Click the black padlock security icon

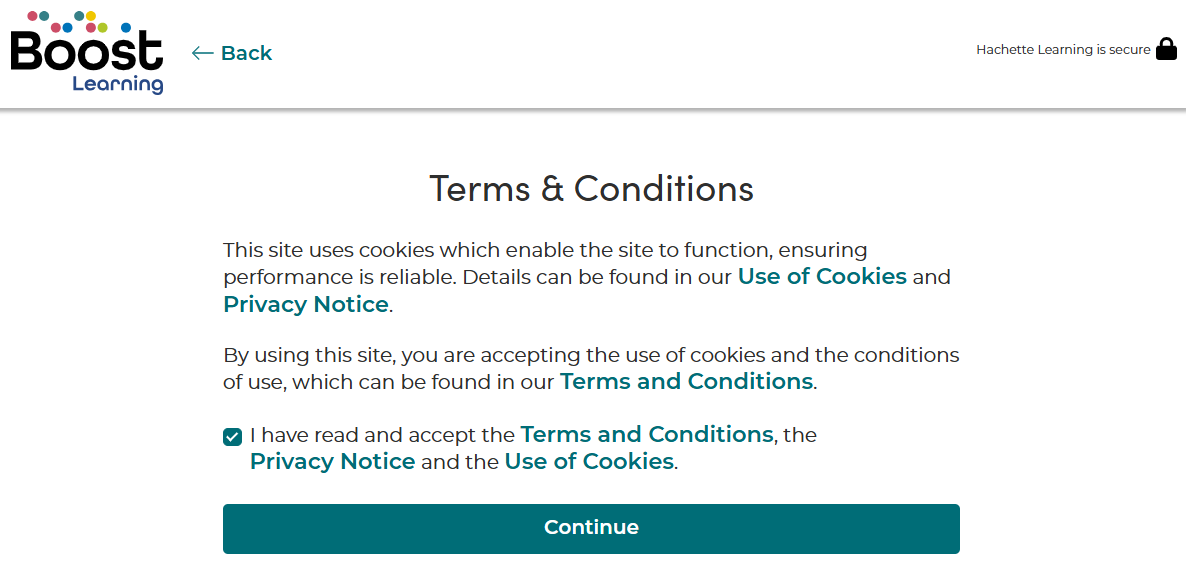coord(1167,50)
